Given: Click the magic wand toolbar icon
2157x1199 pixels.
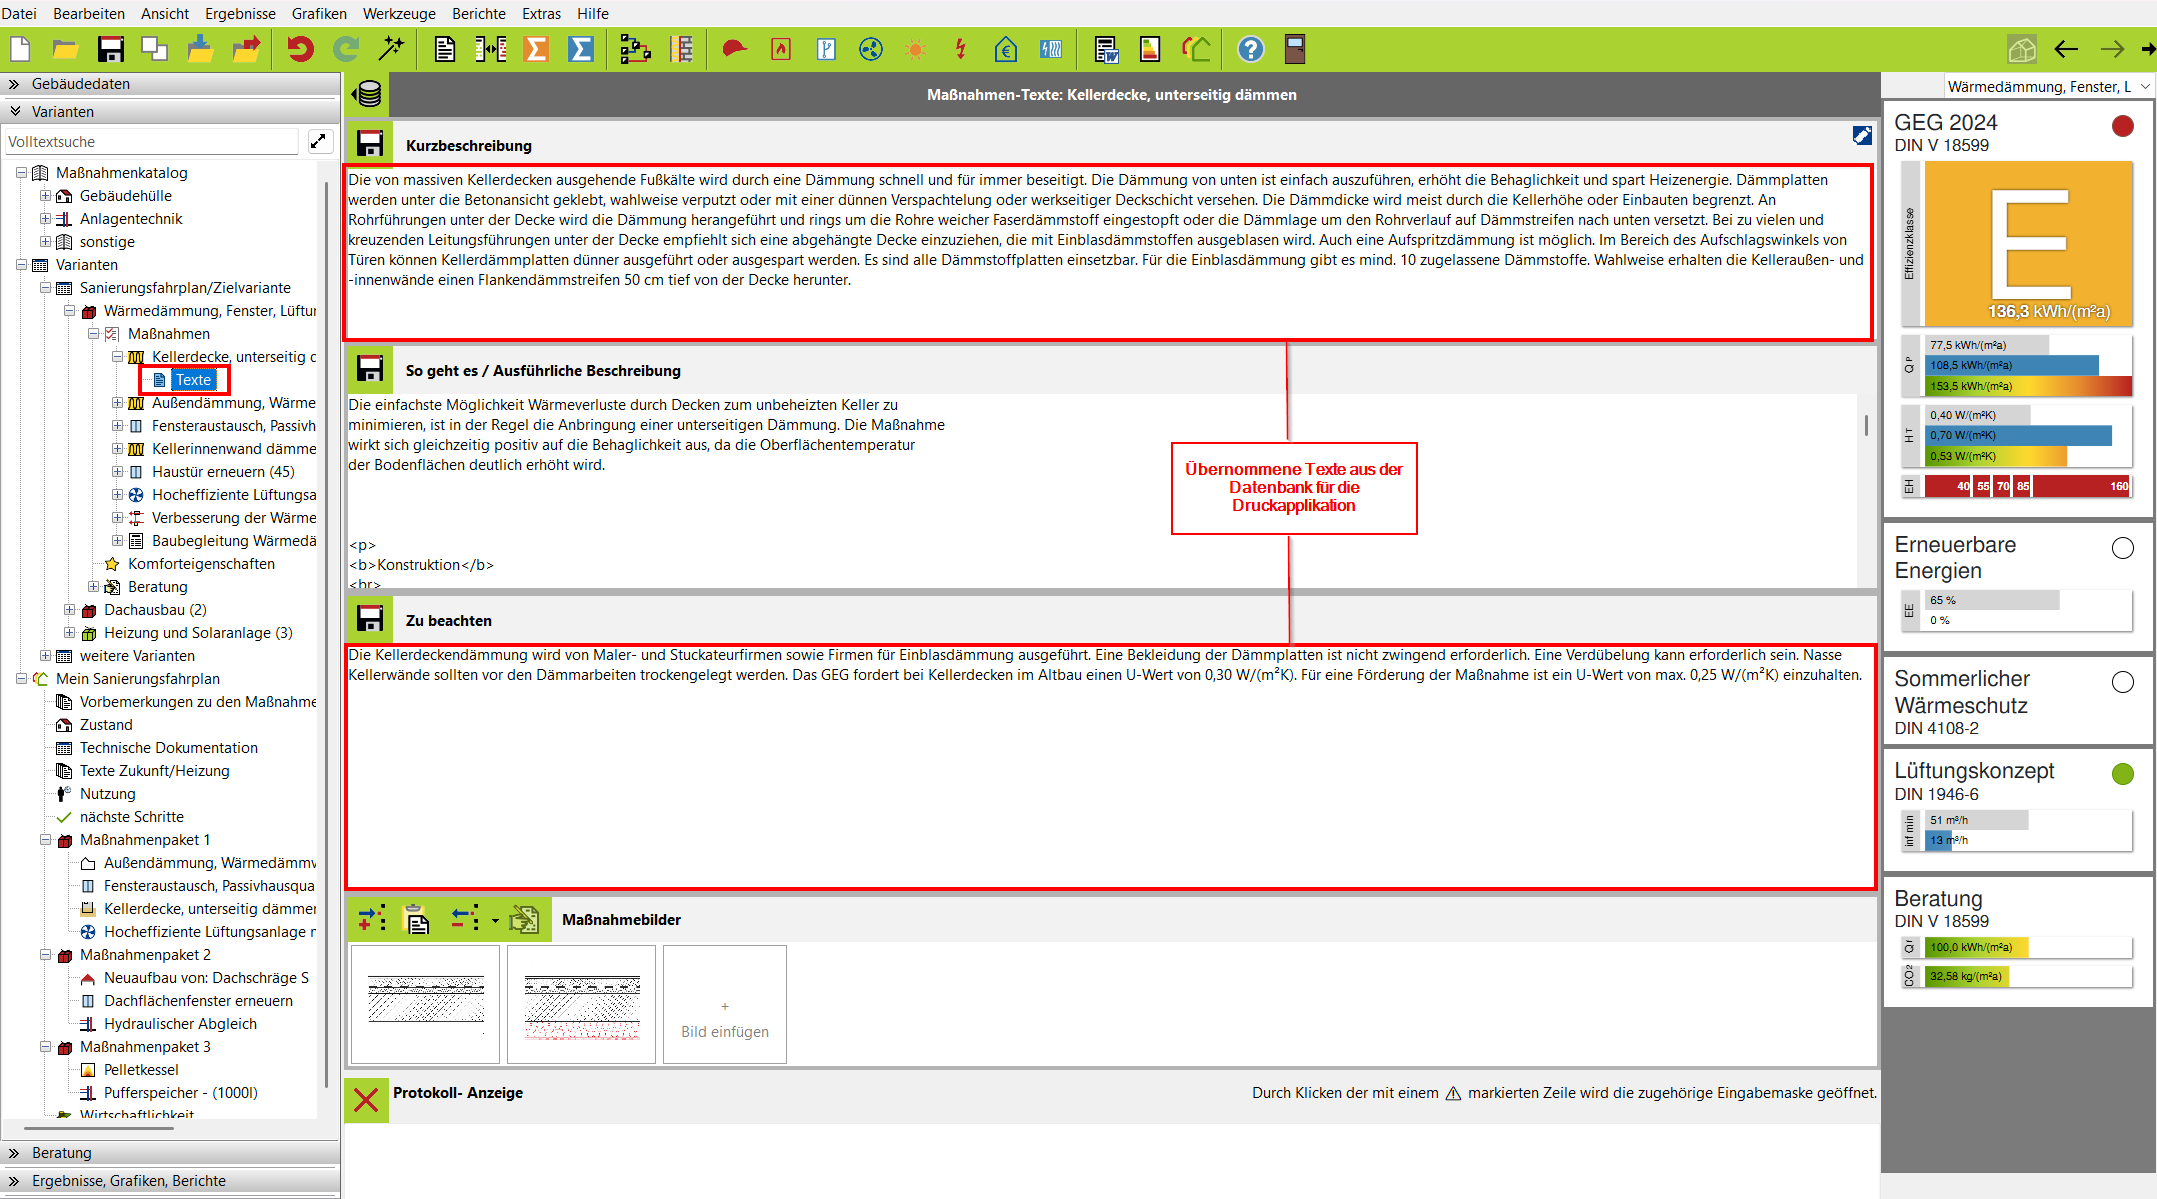Looking at the screenshot, I should coord(391,49).
